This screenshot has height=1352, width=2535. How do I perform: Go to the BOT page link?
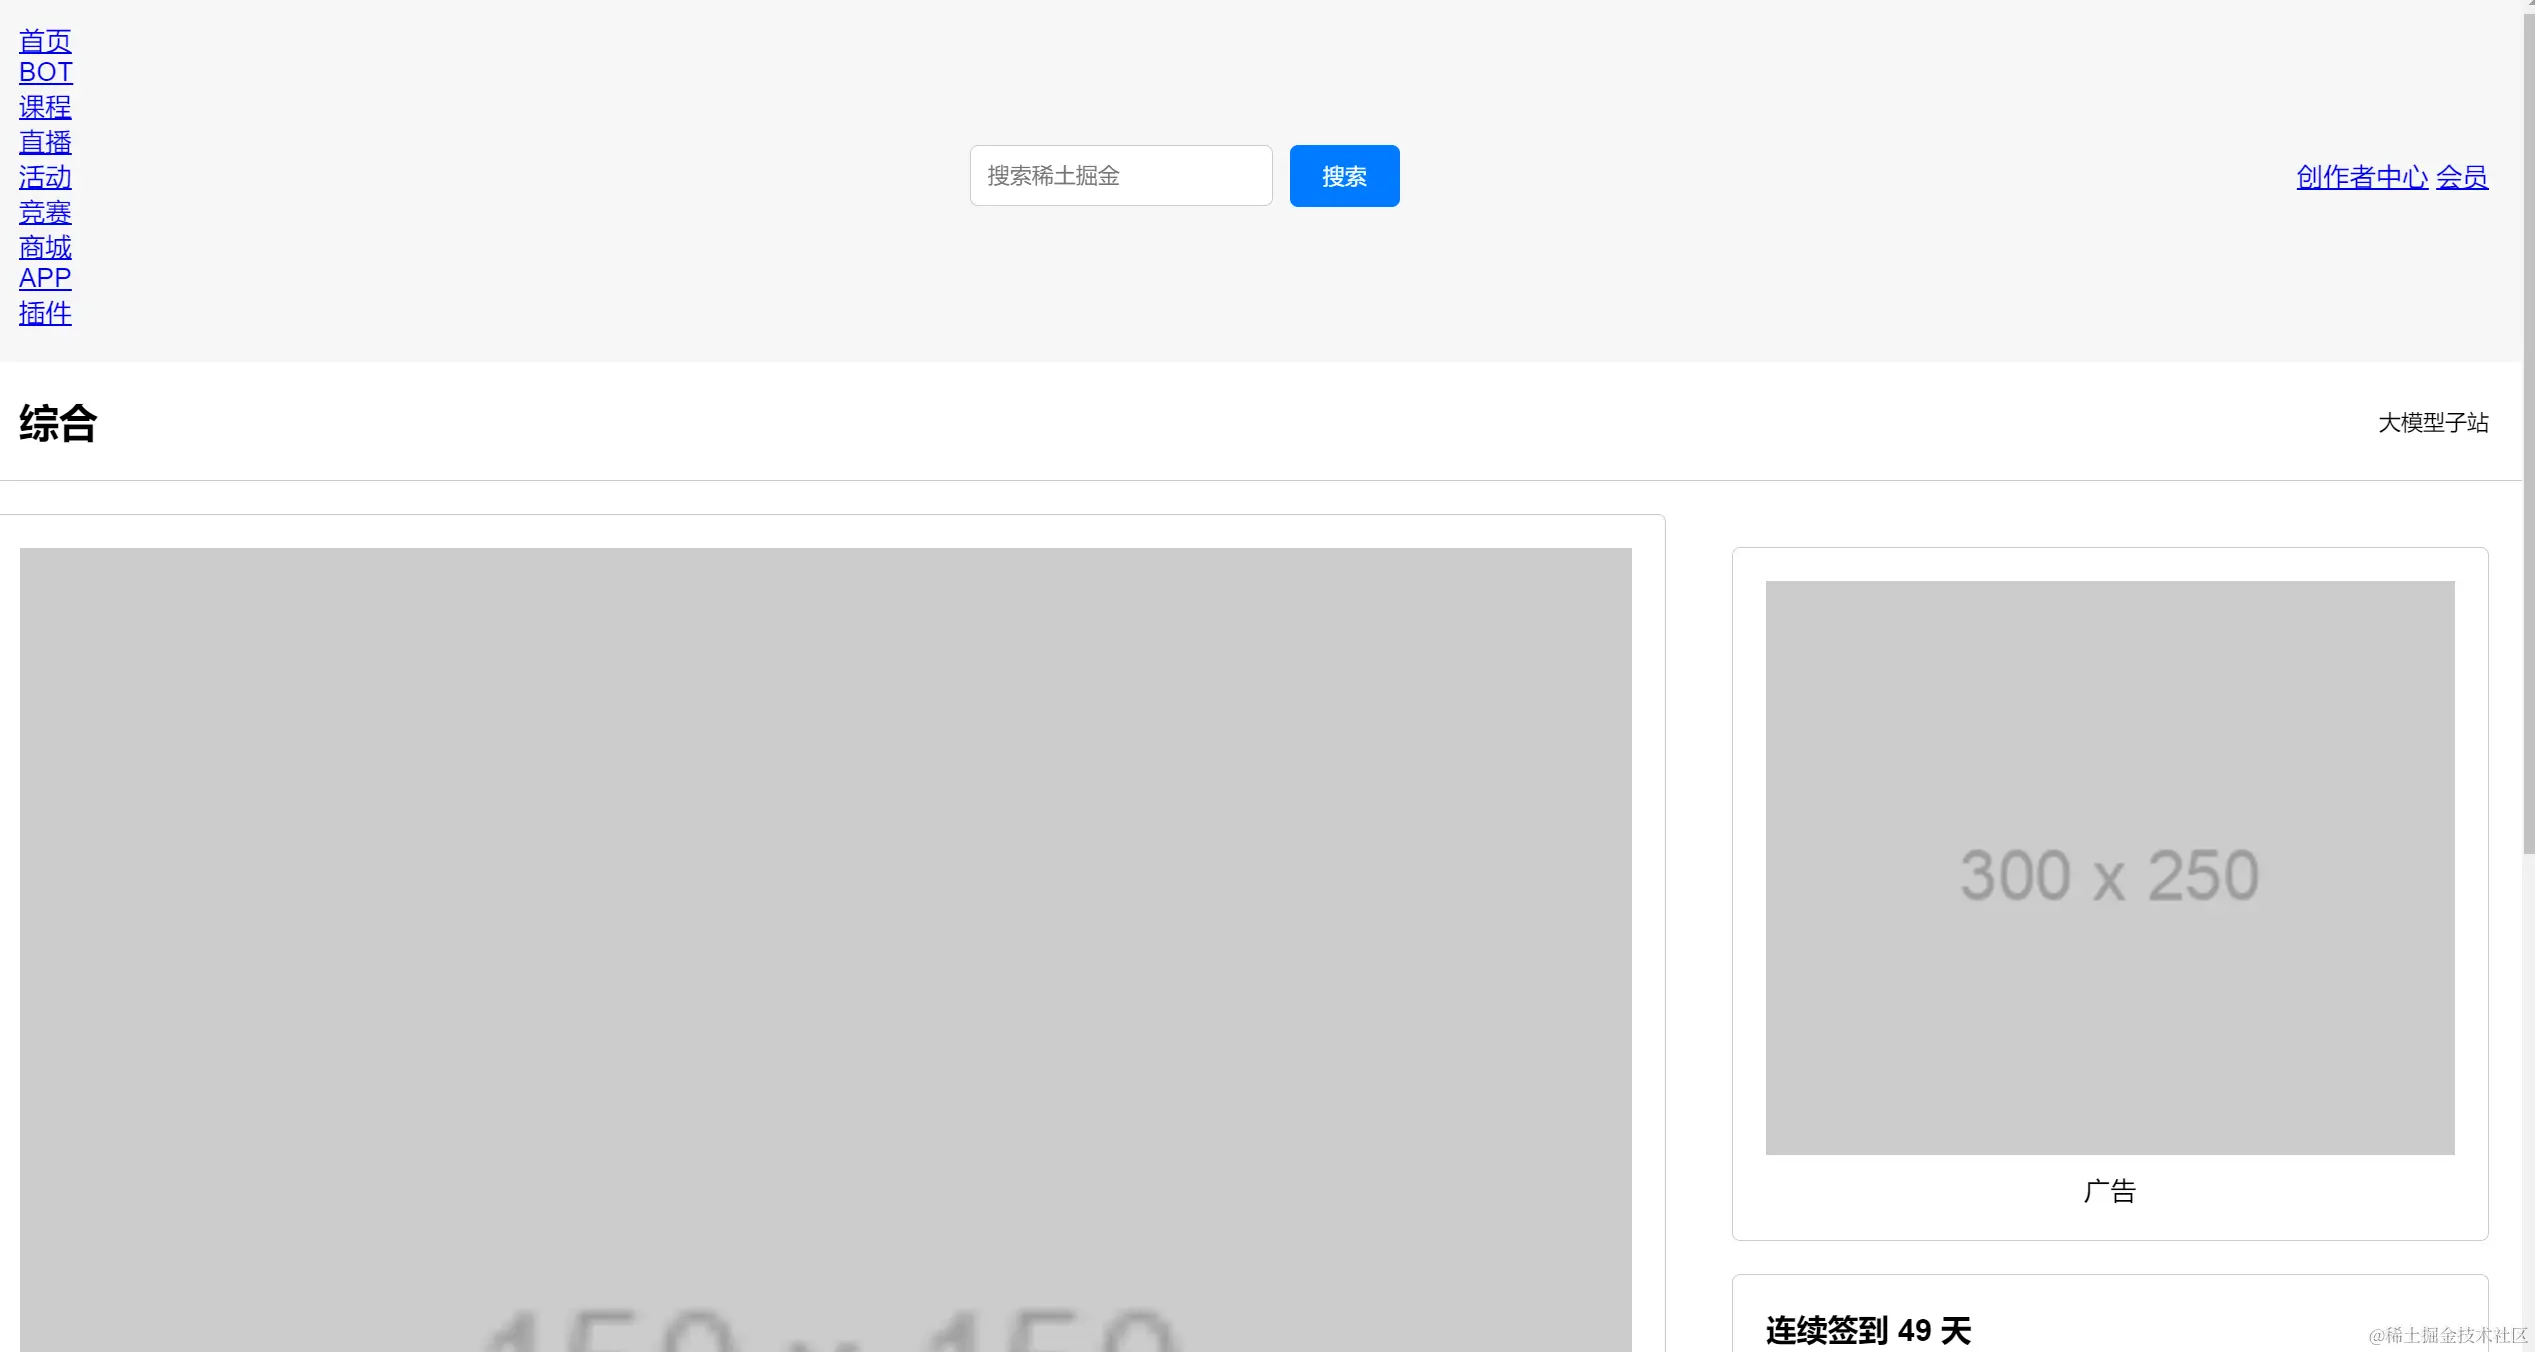point(45,72)
